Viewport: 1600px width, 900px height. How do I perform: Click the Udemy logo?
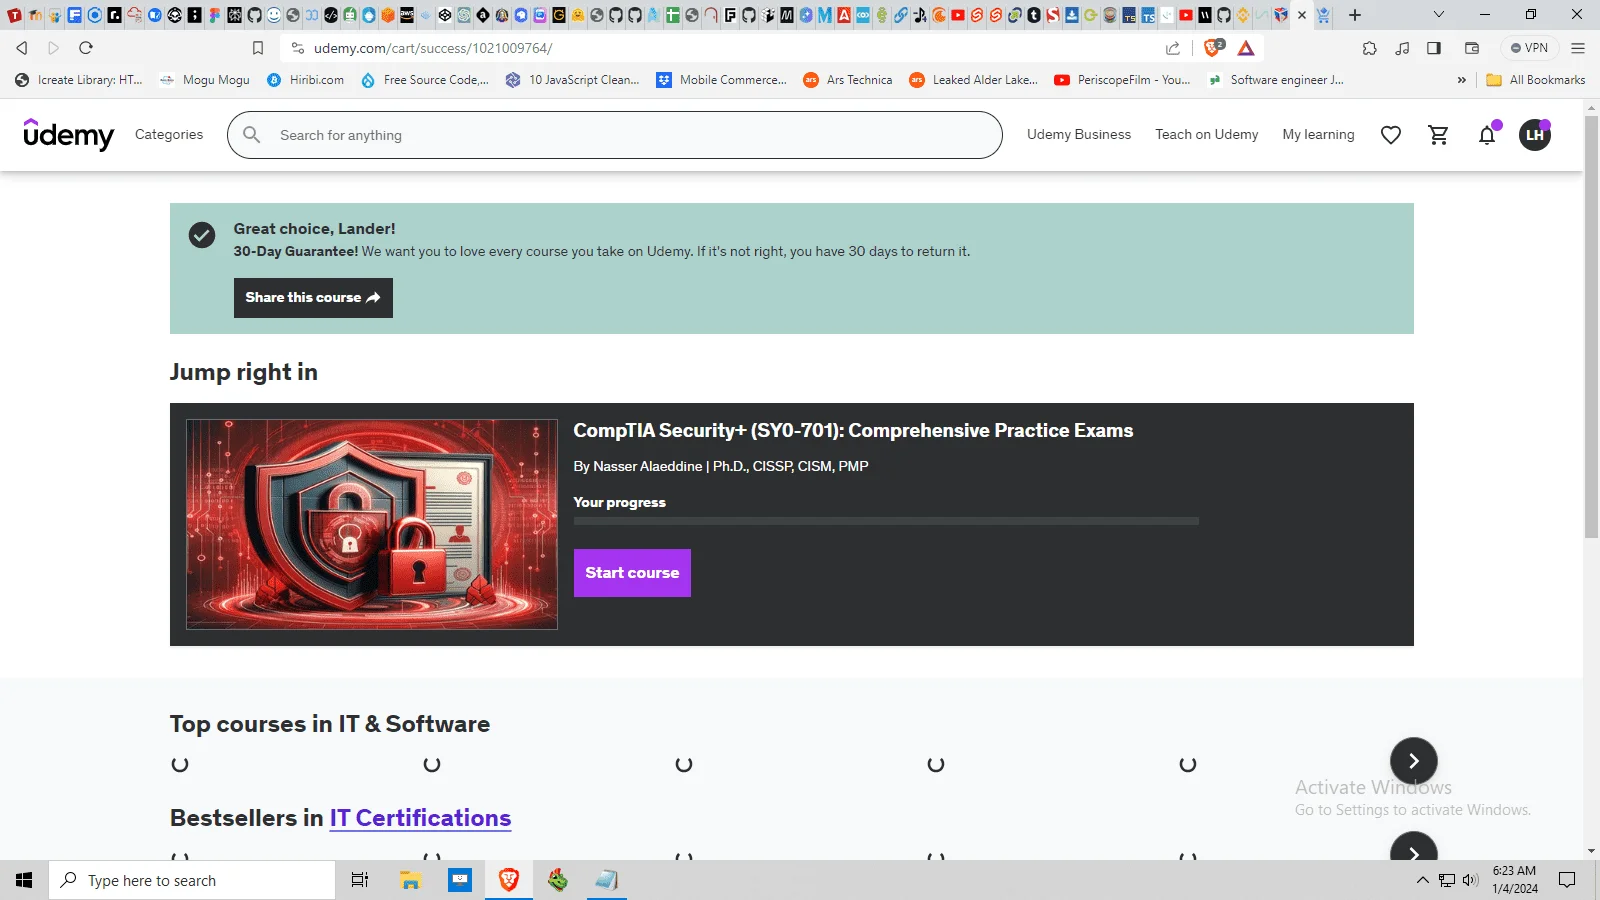(x=69, y=134)
